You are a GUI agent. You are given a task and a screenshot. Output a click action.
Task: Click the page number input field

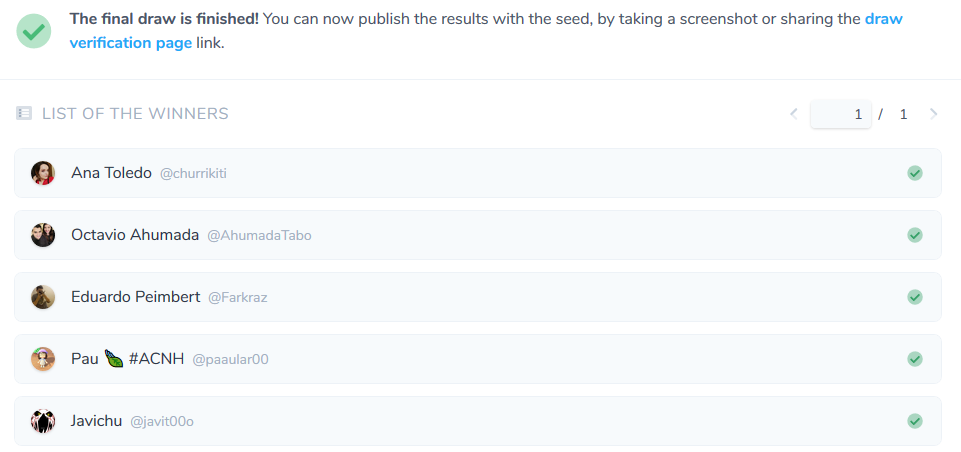(x=841, y=114)
